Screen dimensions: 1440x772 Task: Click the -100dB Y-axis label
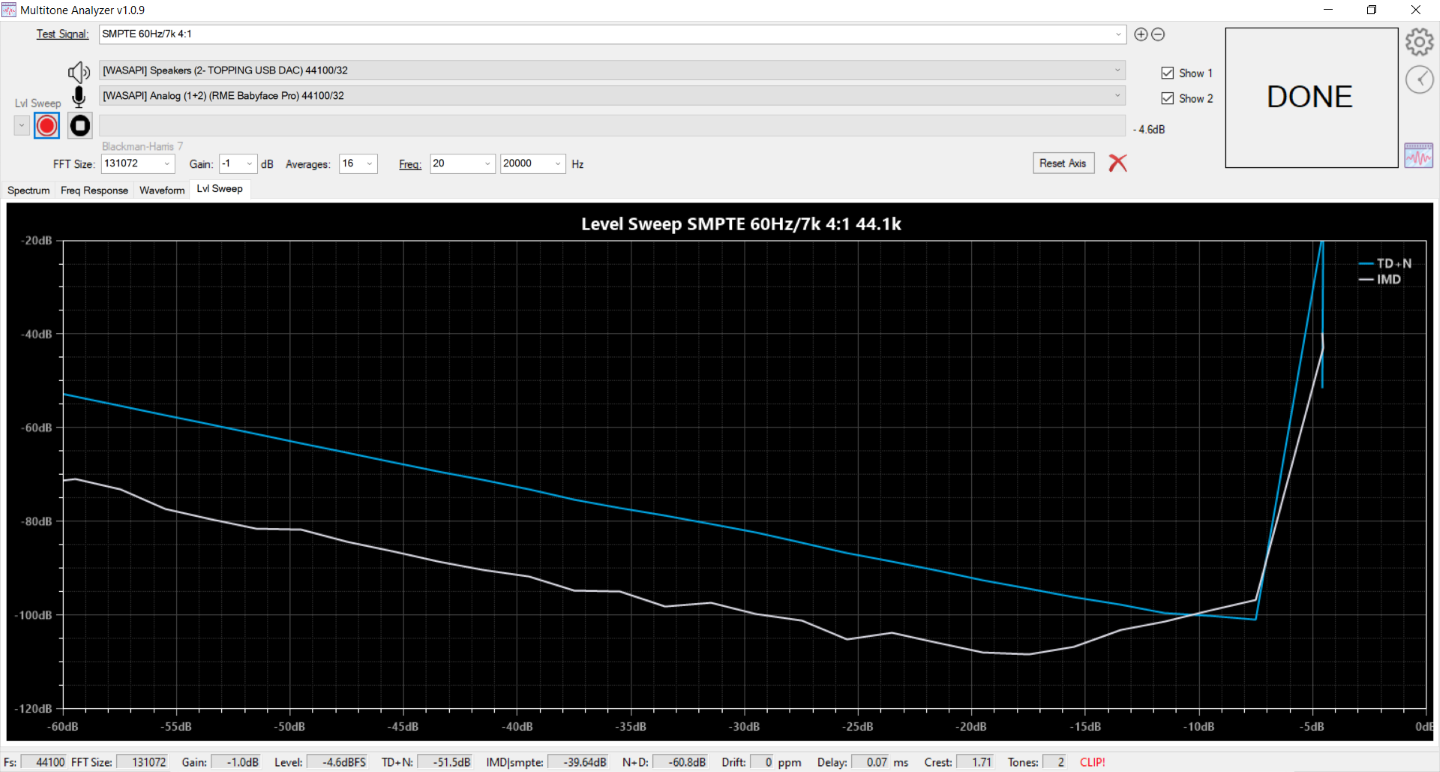click(34, 615)
